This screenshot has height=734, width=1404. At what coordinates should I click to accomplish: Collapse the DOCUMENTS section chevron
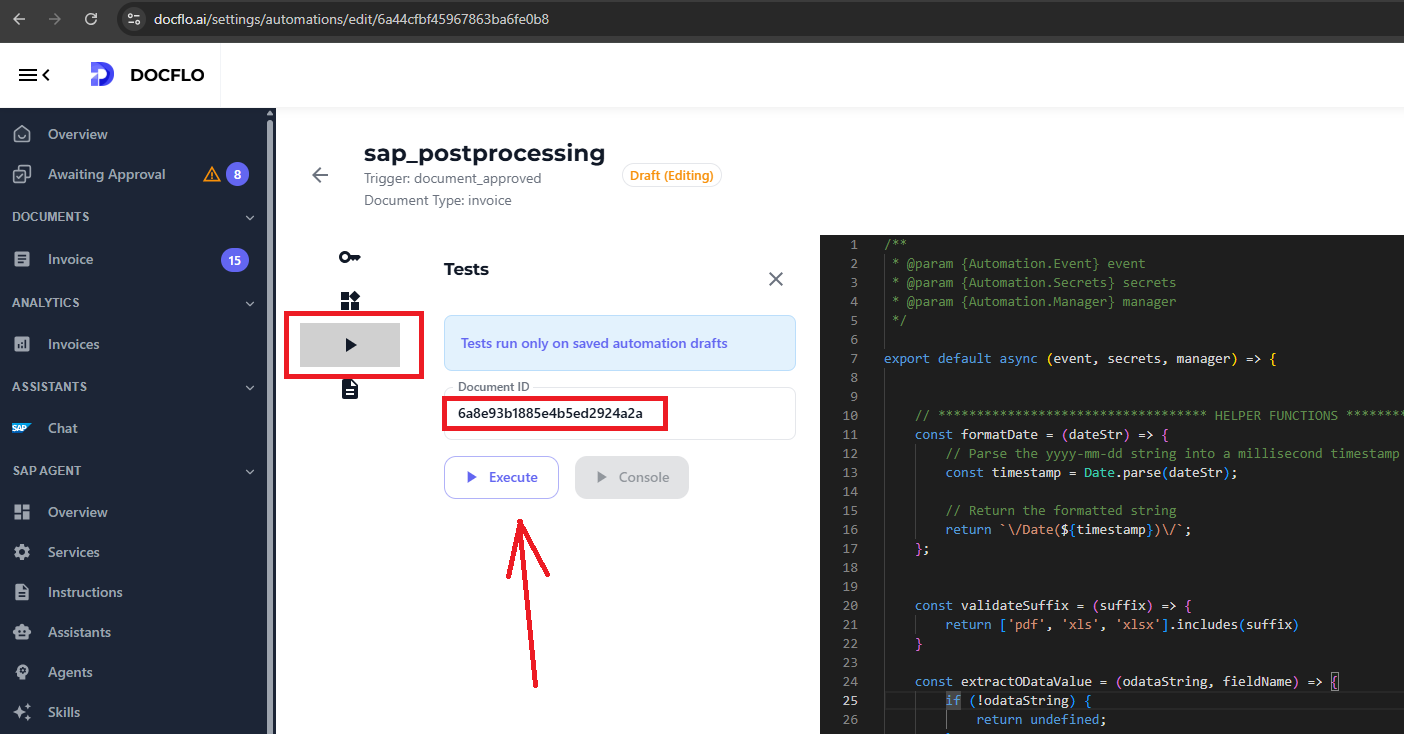(249, 217)
